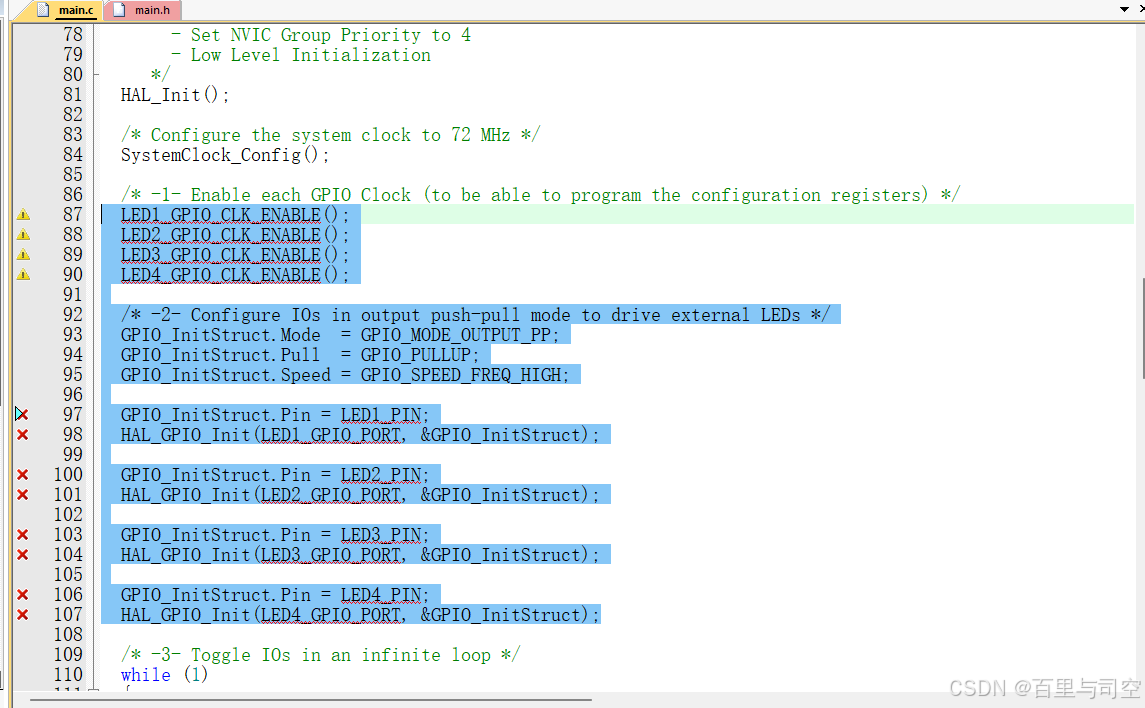Click the 'Low Level Initialization' comment line

pos(300,55)
